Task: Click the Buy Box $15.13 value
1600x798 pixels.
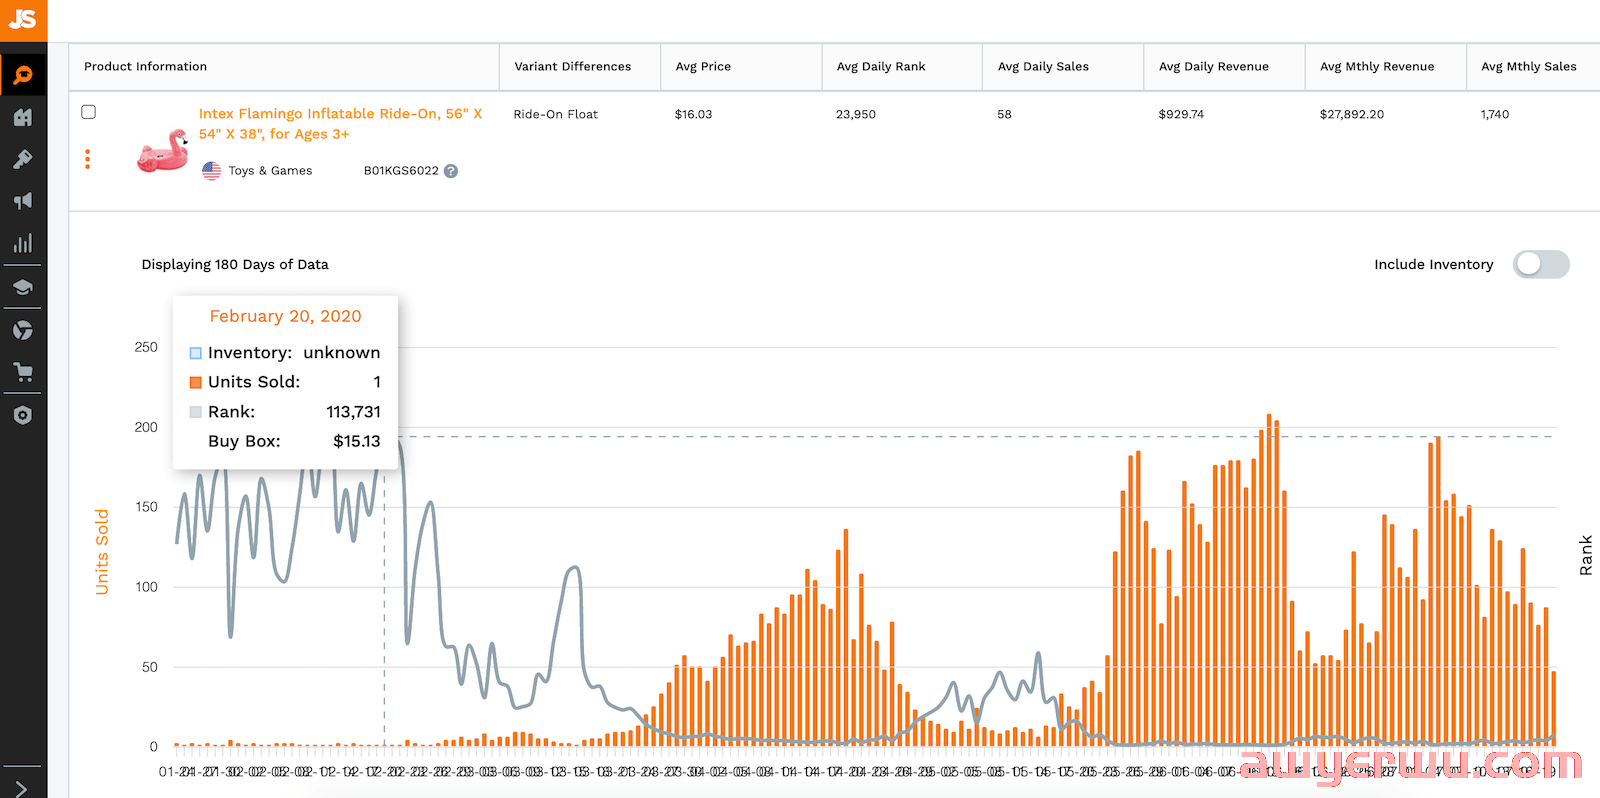Action: (x=357, y=441)
